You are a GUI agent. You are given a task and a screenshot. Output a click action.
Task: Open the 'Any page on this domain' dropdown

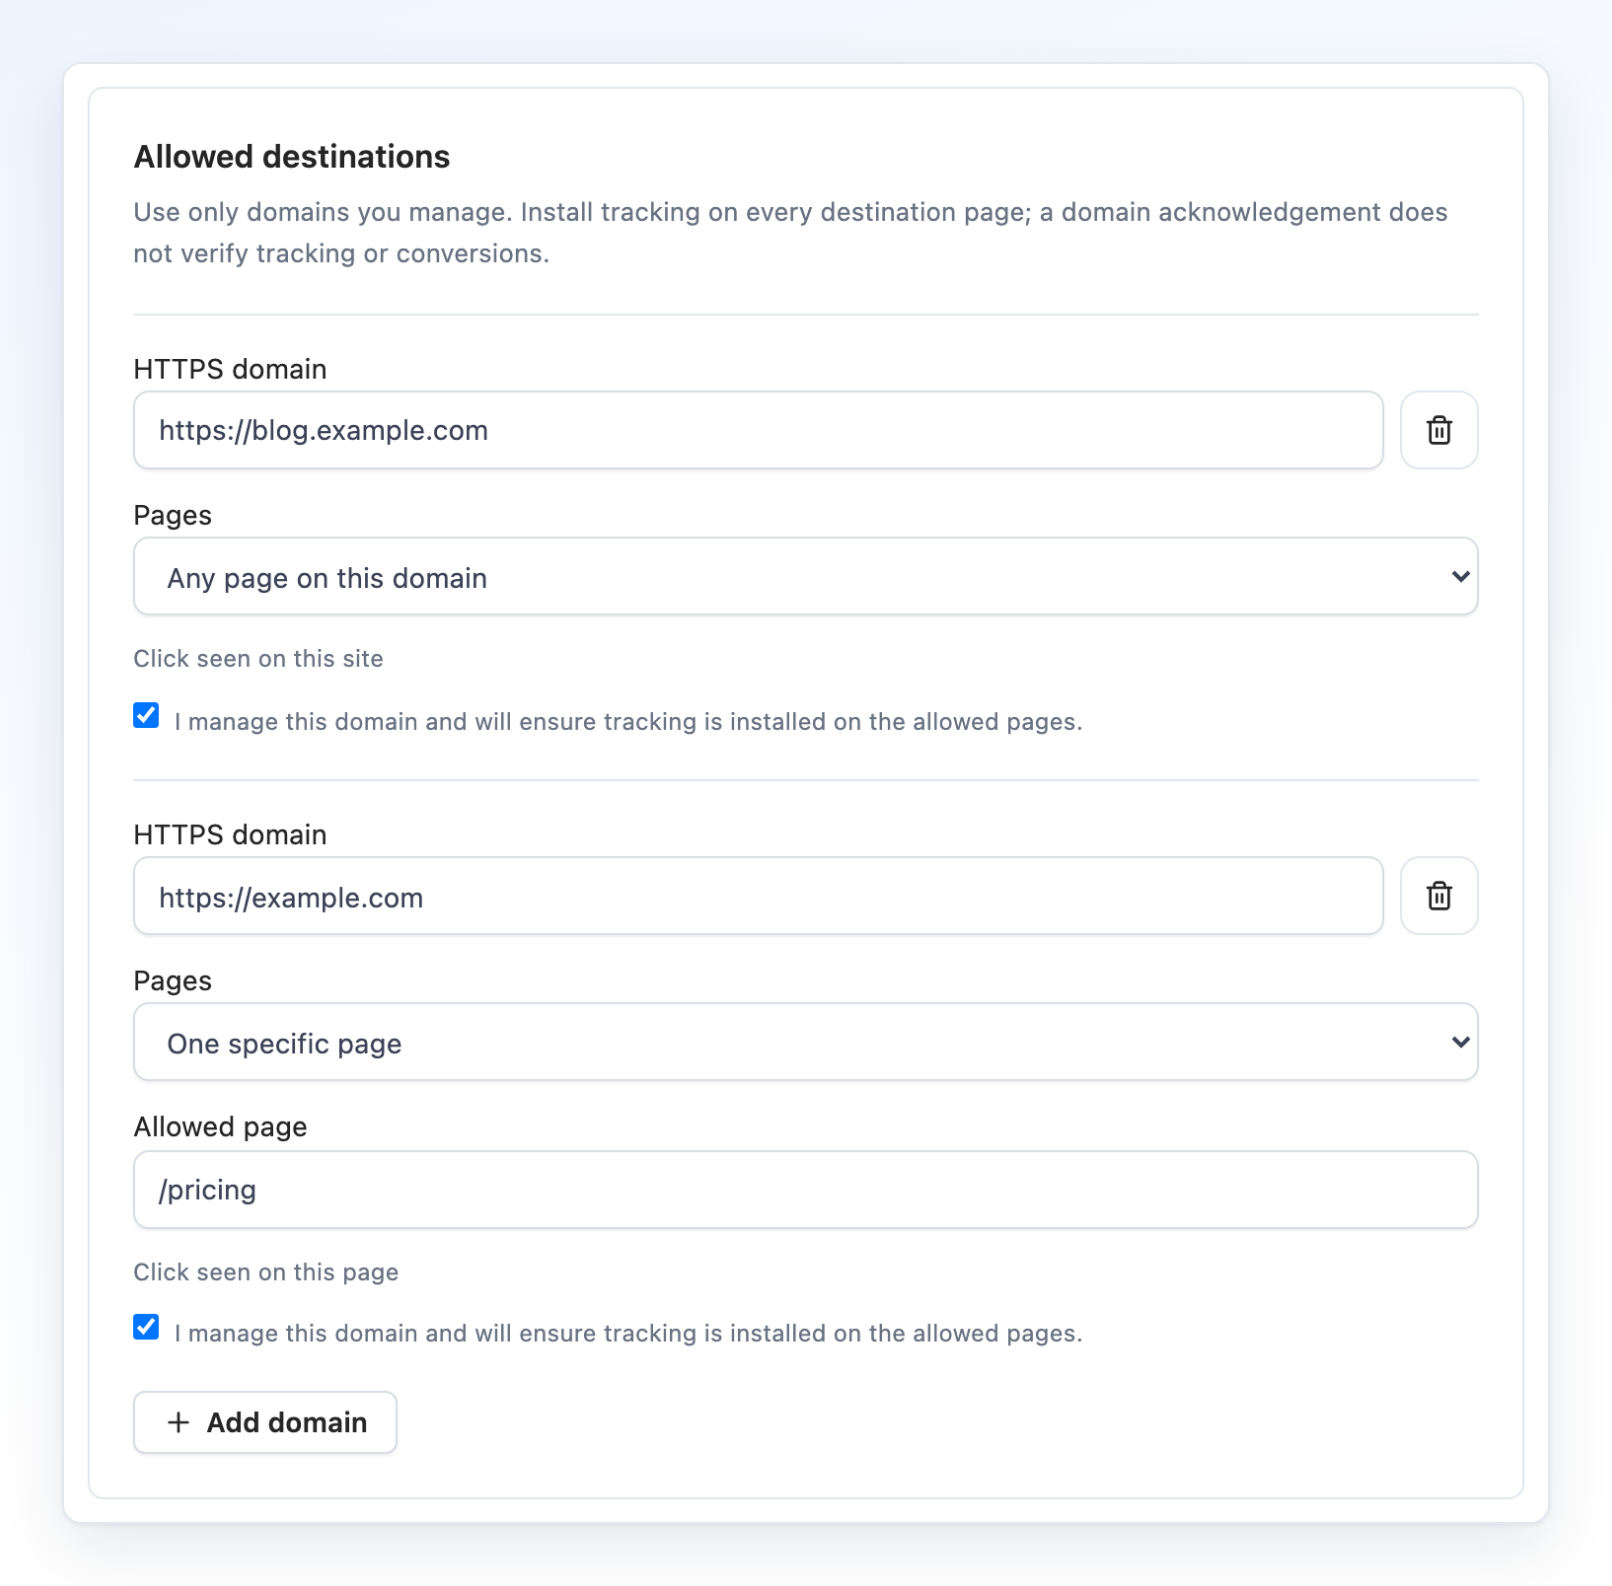tap(805, 577)
